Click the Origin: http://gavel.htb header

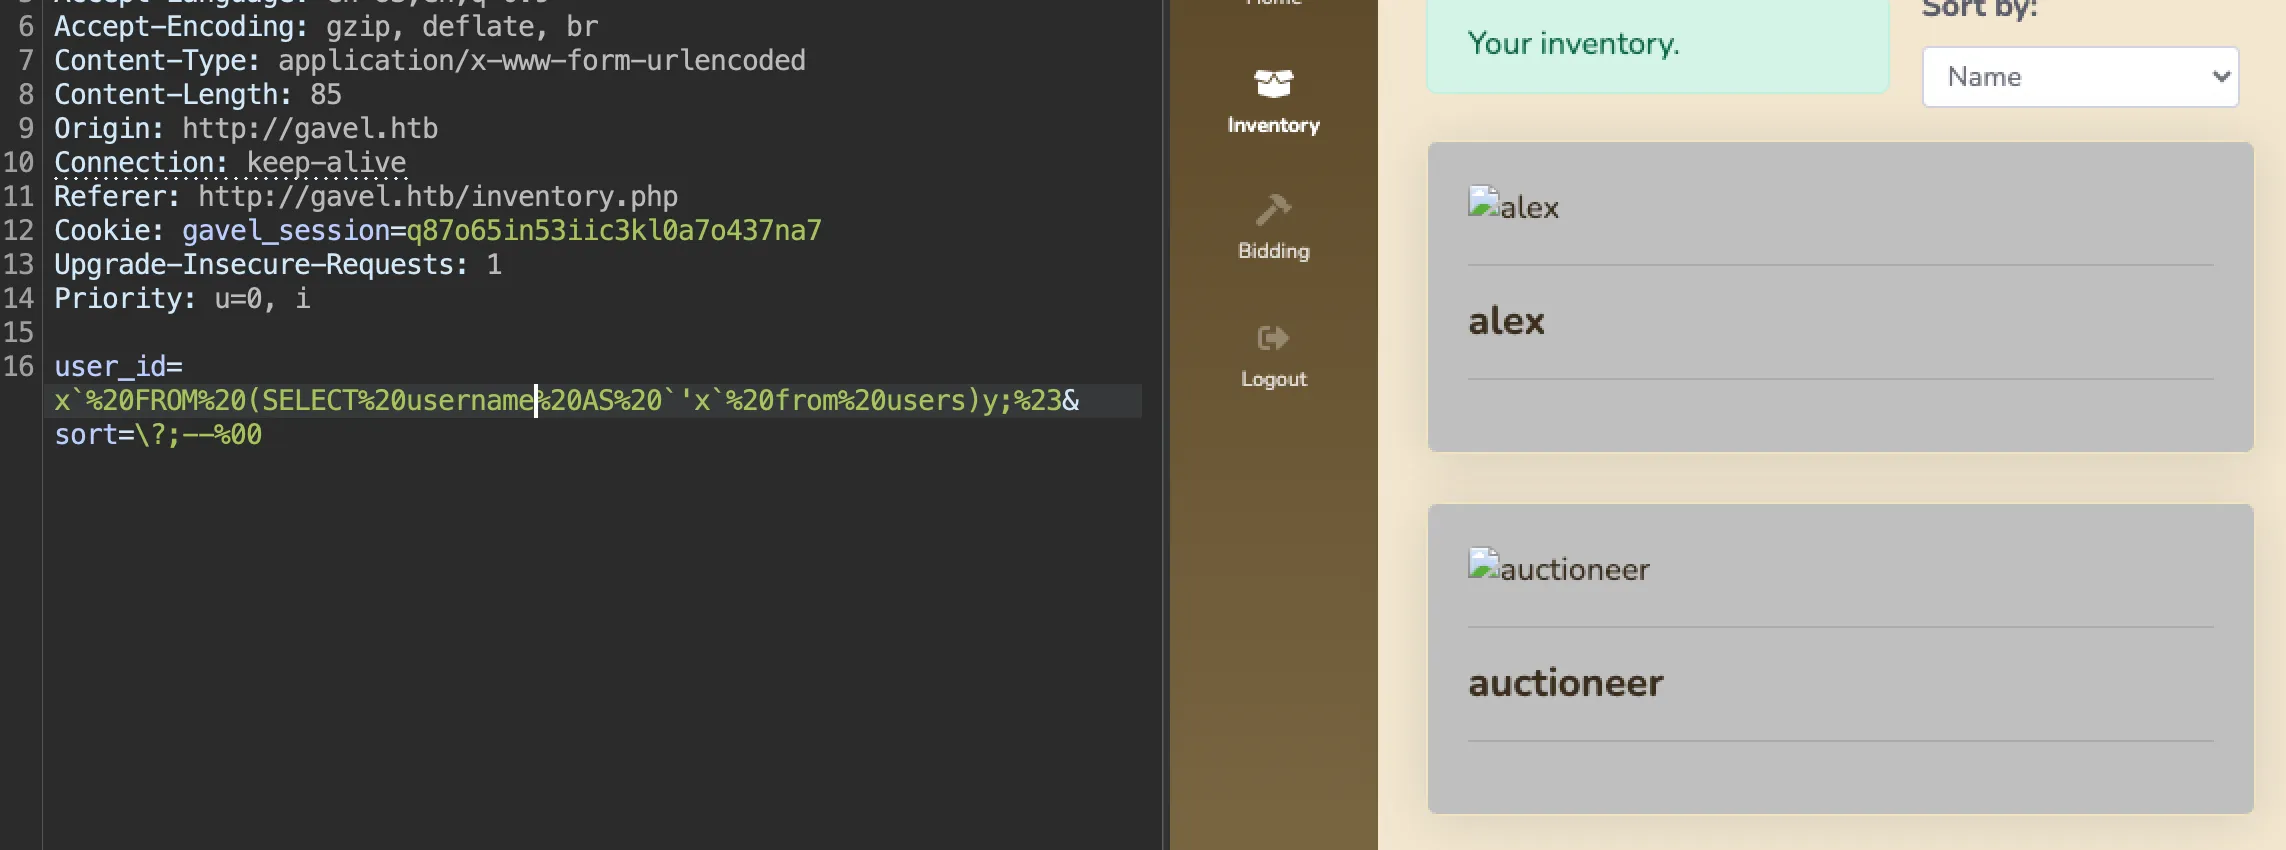coord(246,128)
